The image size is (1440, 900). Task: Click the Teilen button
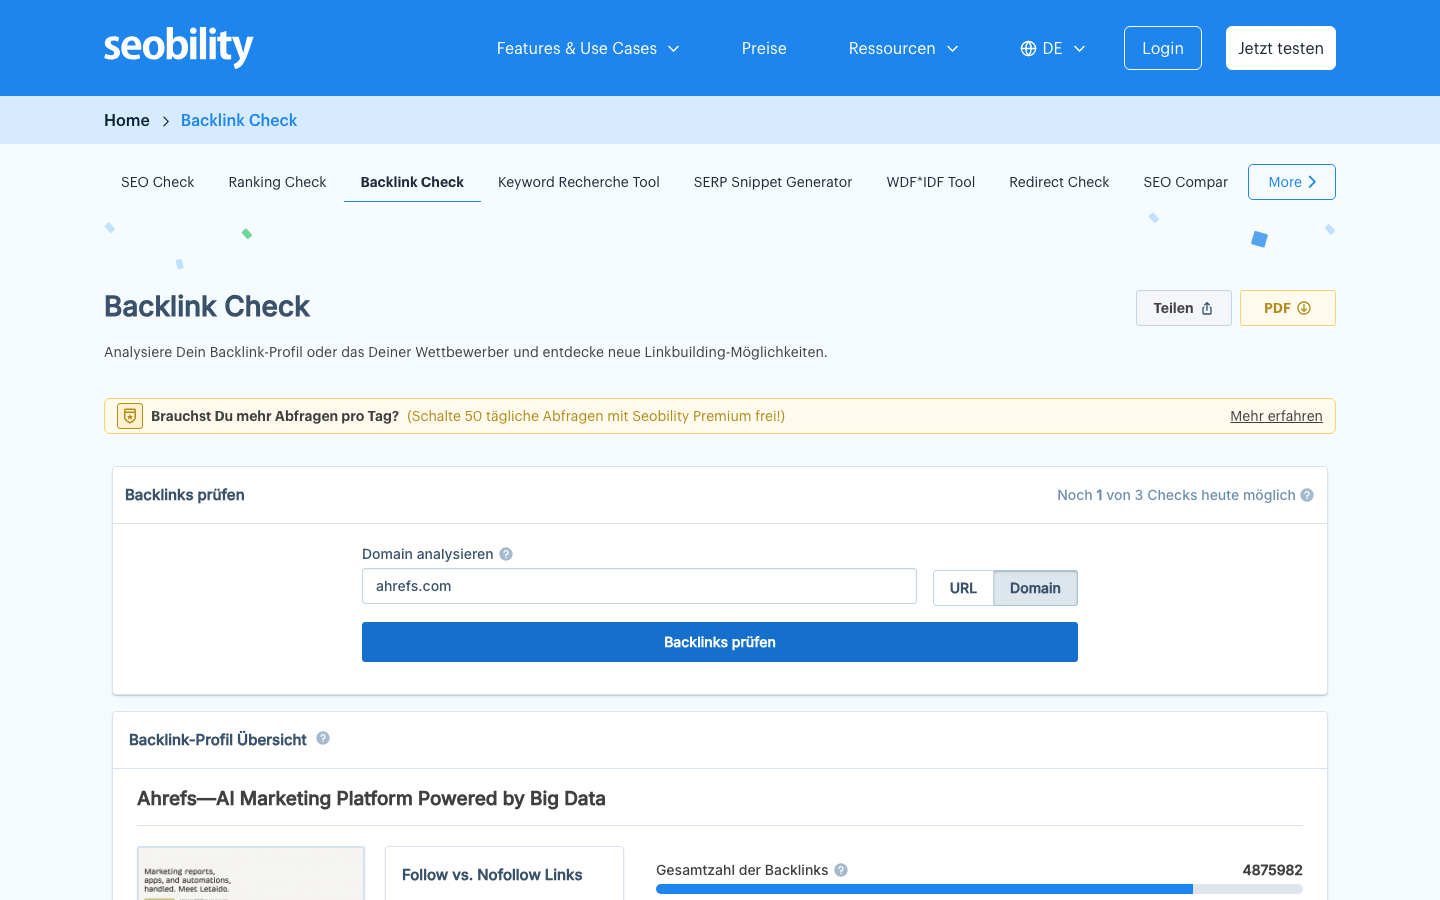click(1184, 308)
